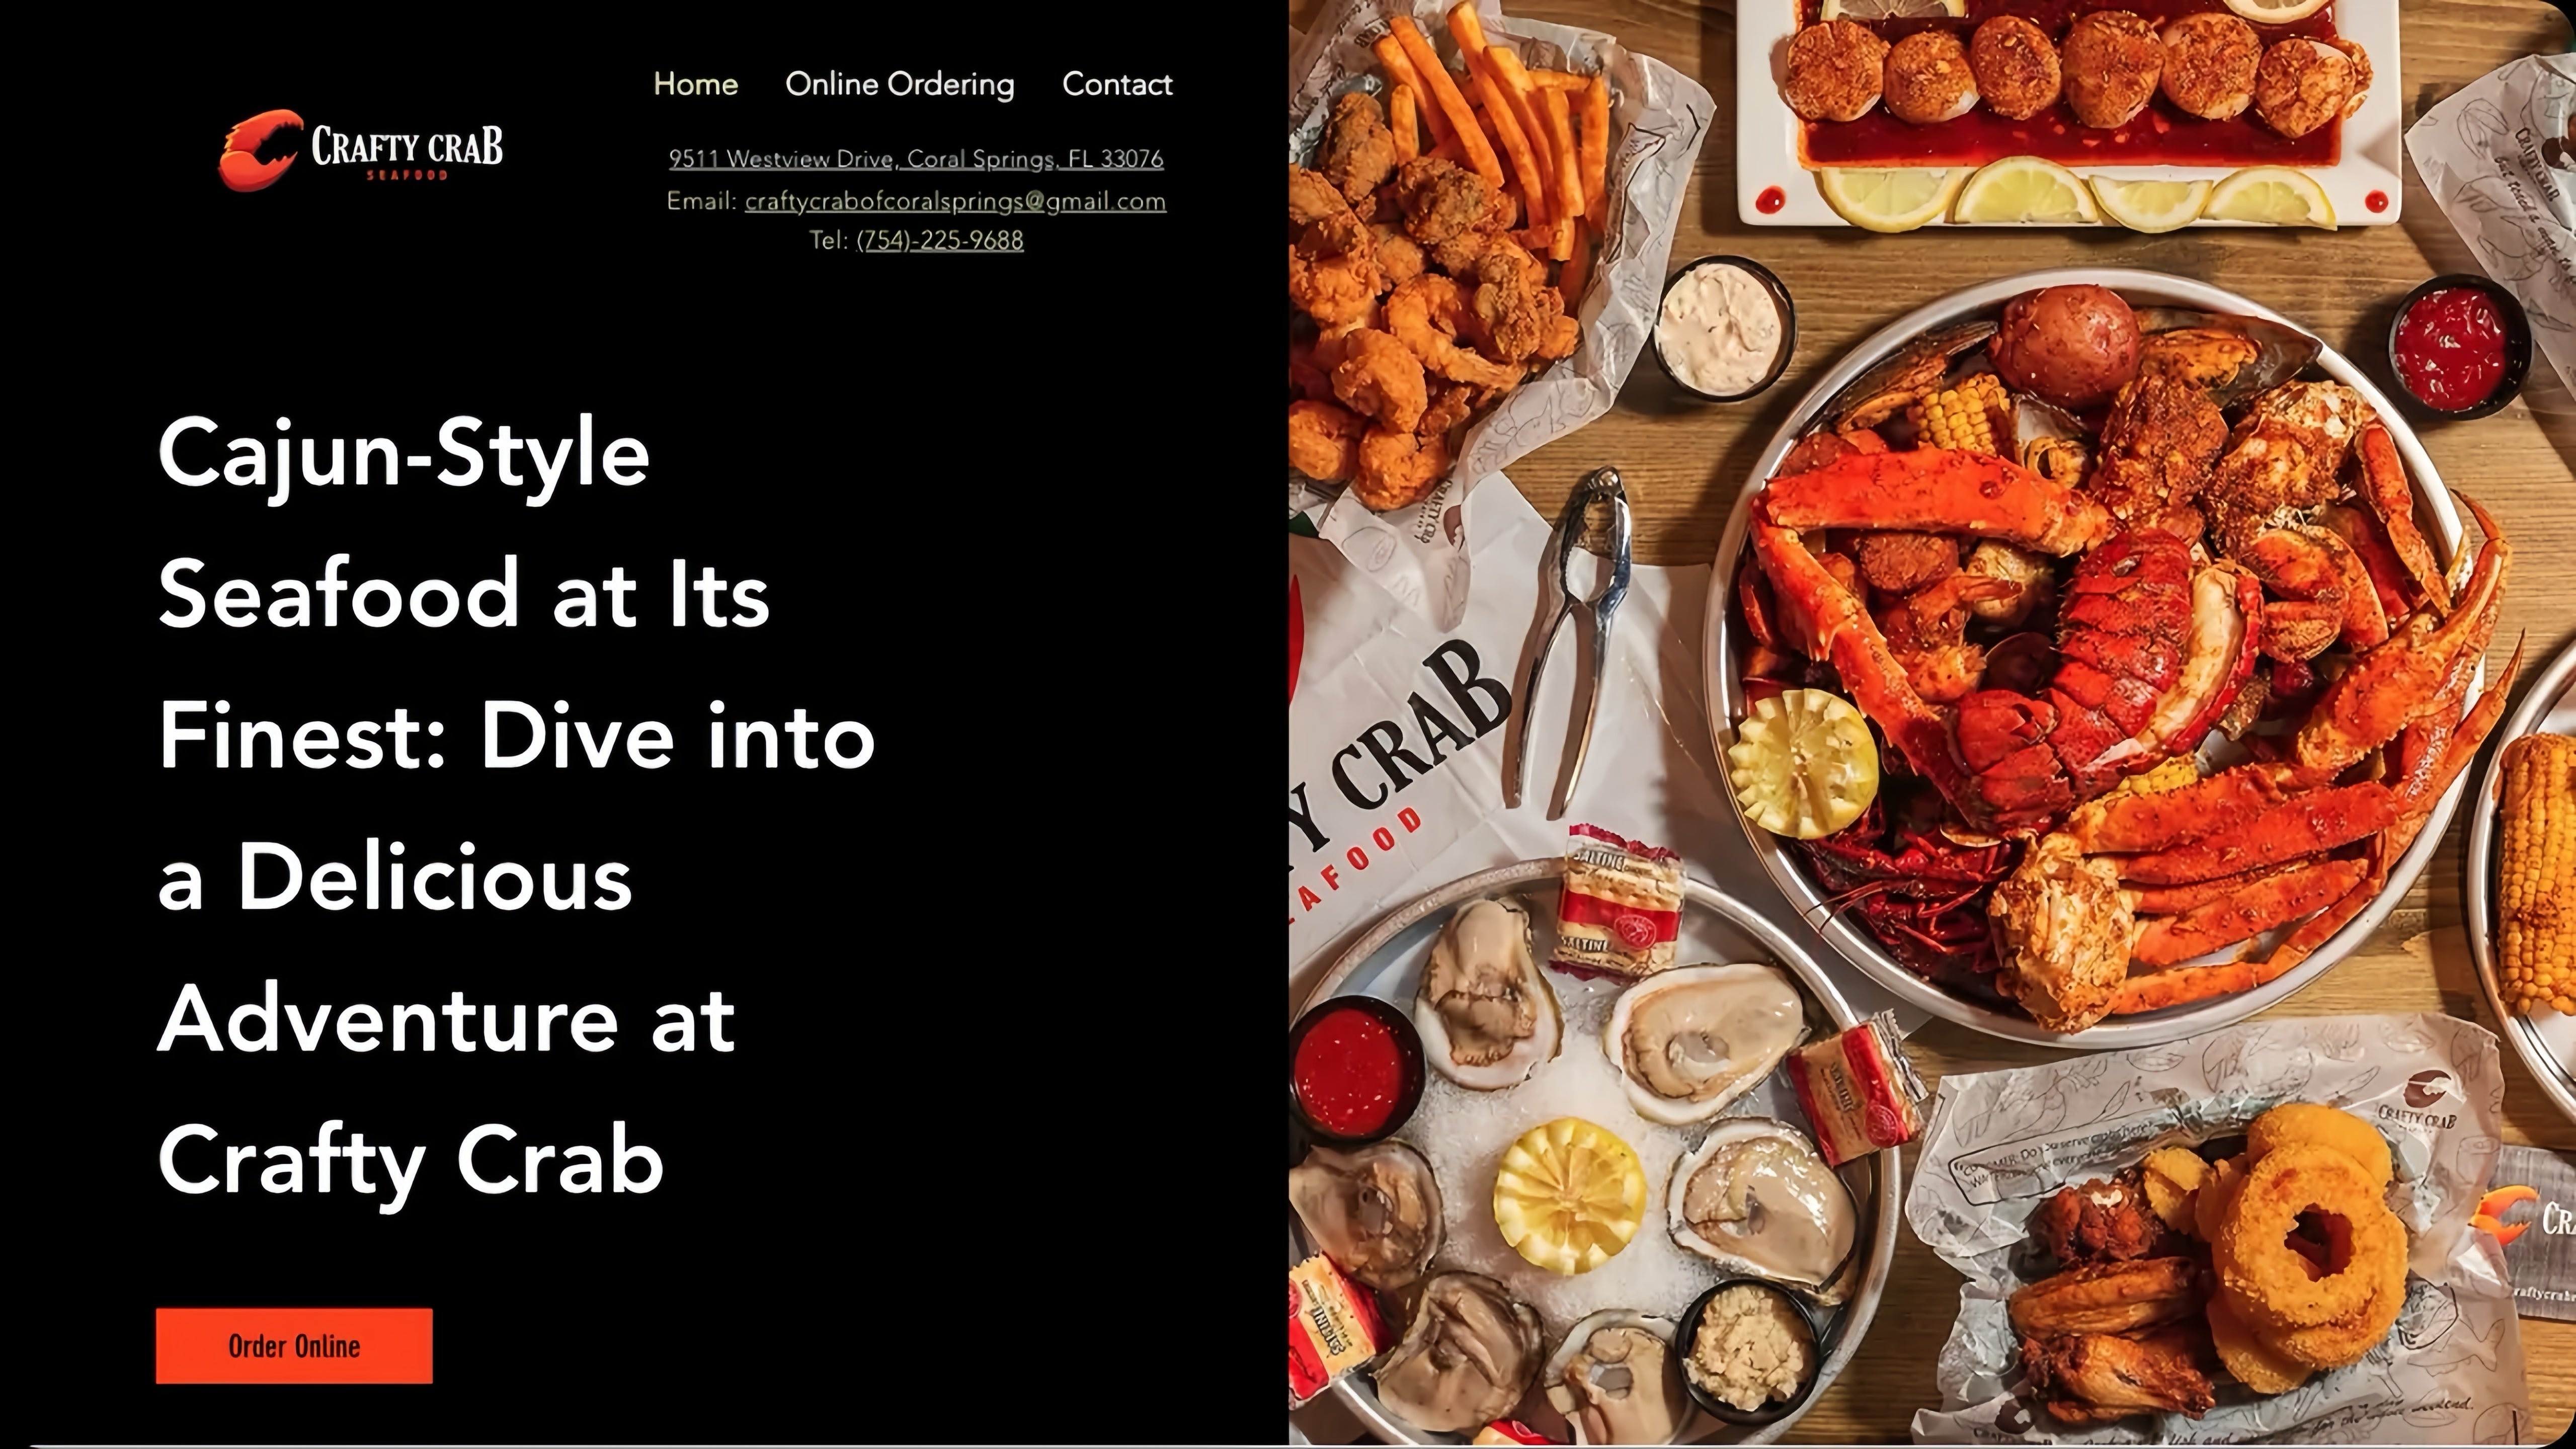Click the Crafty Crab logo wordmark
This screenshot has width=2576, height=1449.
coord(407,150)
